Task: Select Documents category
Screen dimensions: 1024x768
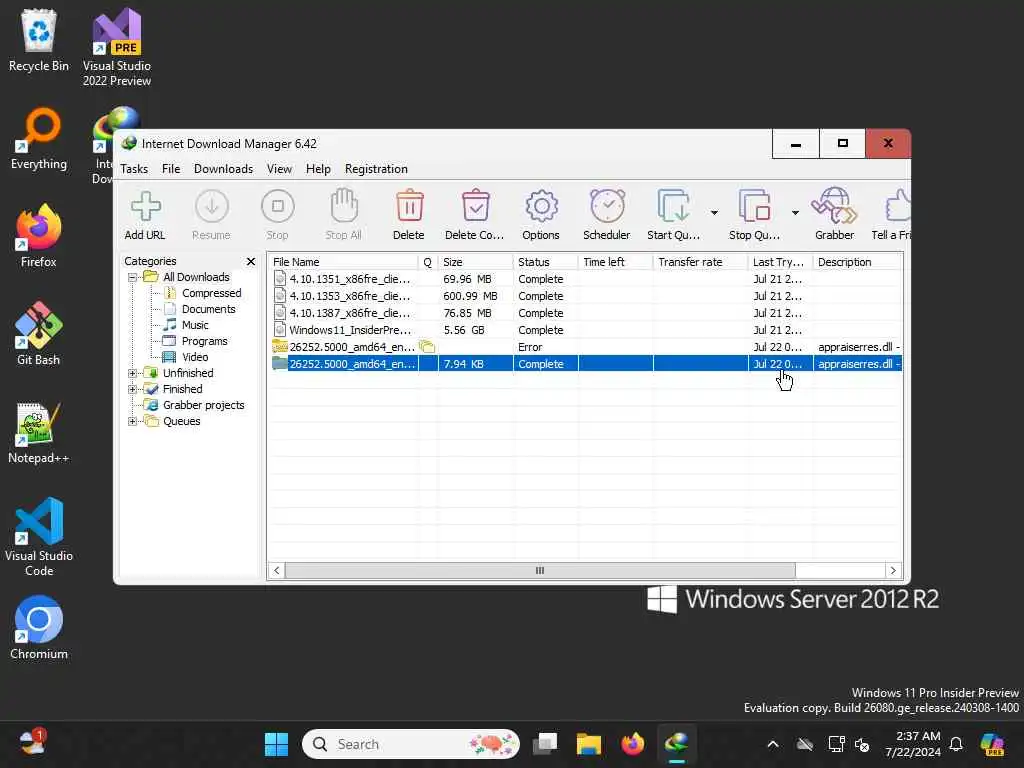Action: tap(208, 309)
